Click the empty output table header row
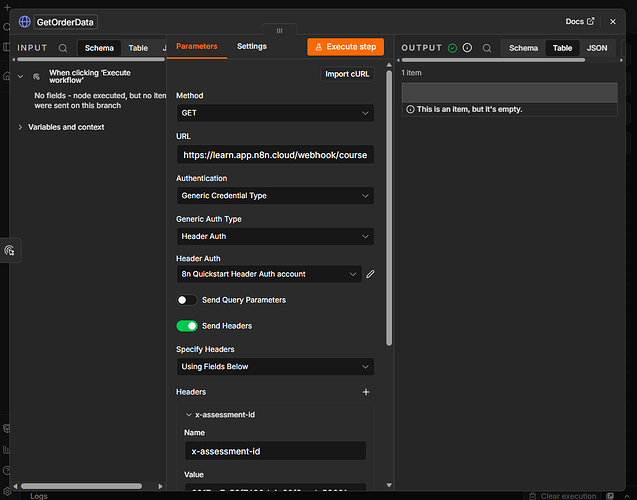 [x=509, y=92]
